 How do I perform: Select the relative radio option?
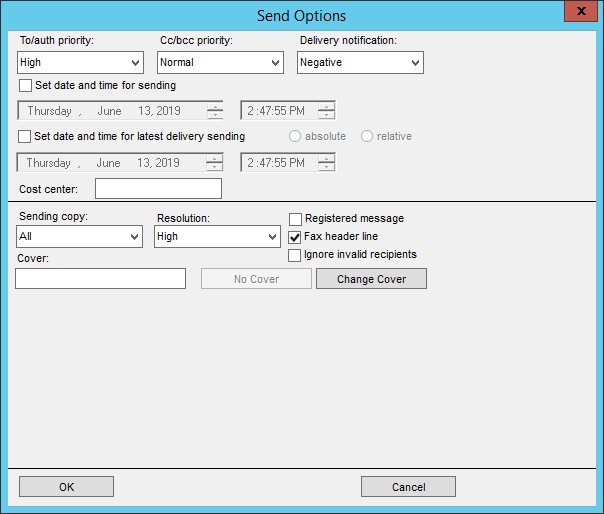coord(367,136)
